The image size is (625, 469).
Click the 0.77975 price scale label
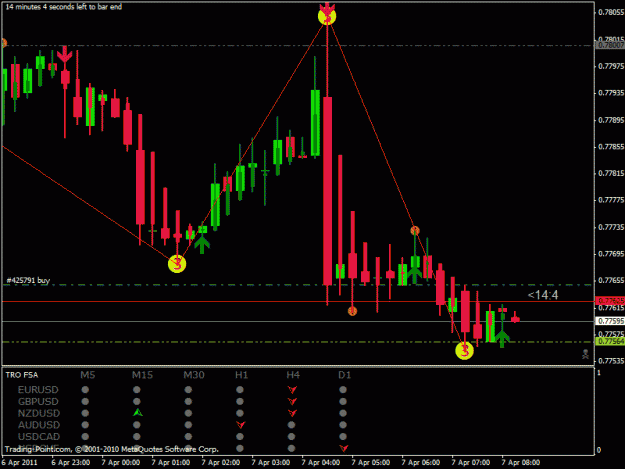(x=611, y=66)
